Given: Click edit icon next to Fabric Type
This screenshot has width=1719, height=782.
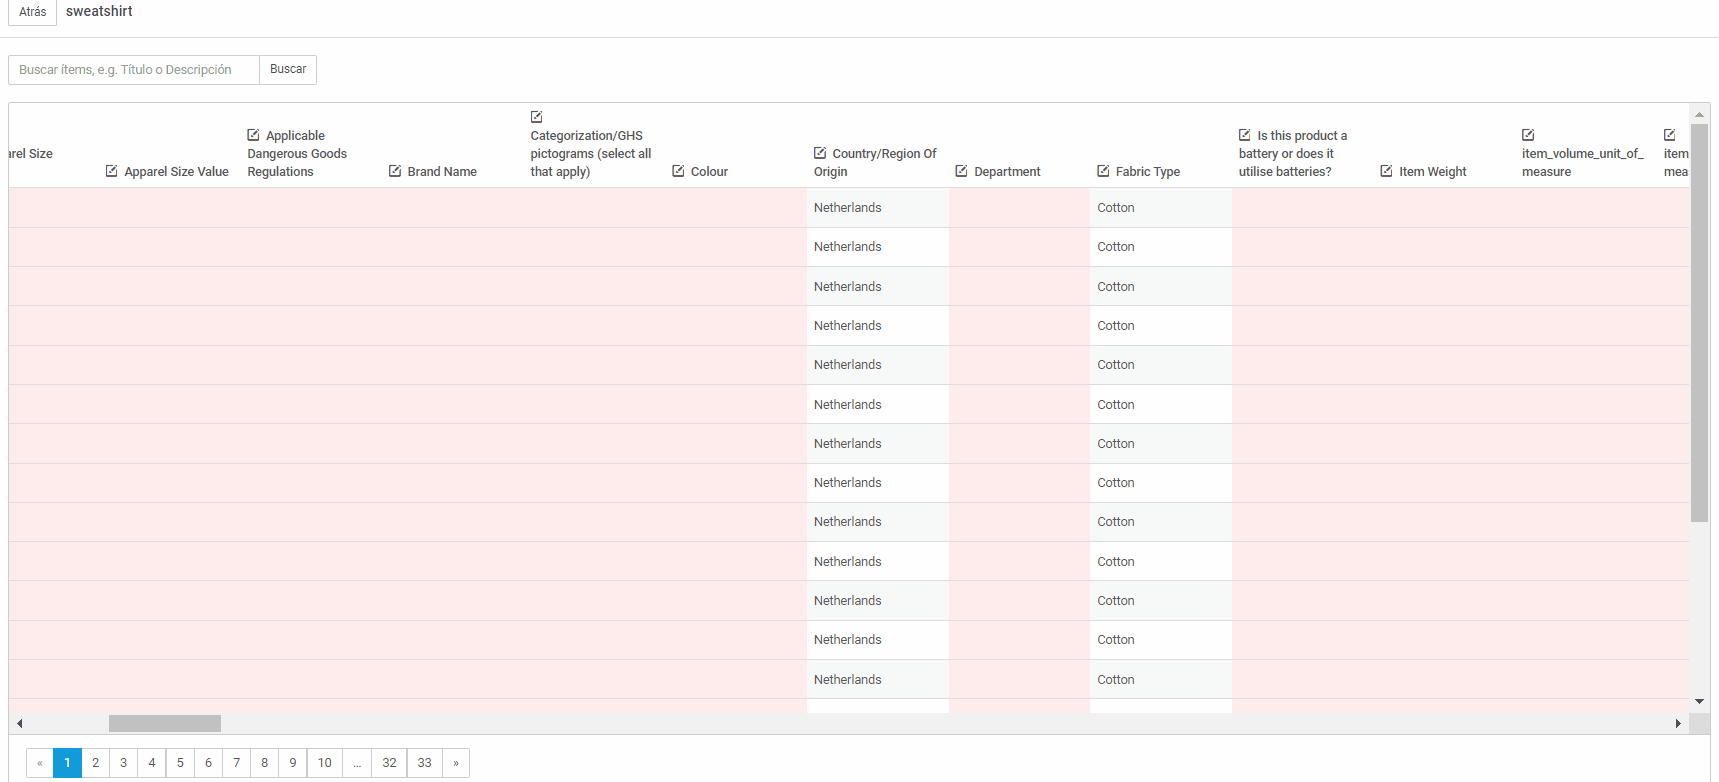Looking at the screenshot, I should click(1103, 171).
